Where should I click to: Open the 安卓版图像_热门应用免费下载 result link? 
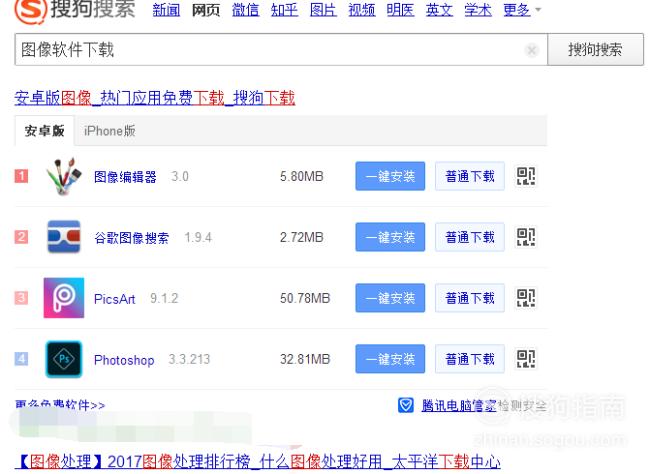[x=155, y=98]
